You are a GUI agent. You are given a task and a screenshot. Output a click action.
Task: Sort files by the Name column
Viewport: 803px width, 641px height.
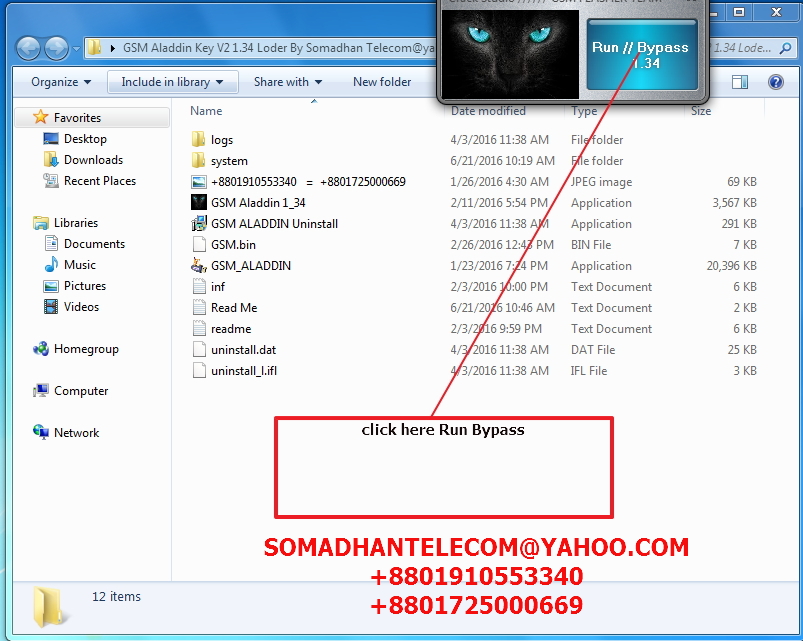[206, 111]
